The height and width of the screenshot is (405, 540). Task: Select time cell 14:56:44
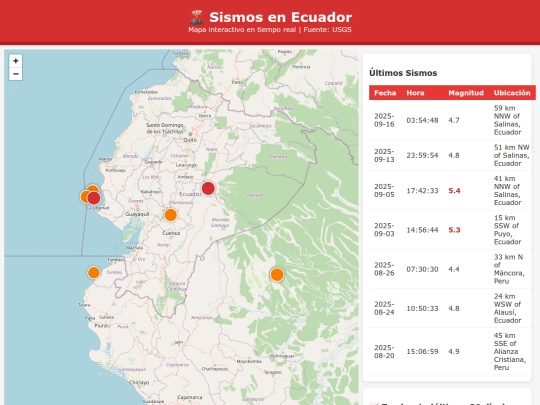pyautogui.click(x=422, y=230)
